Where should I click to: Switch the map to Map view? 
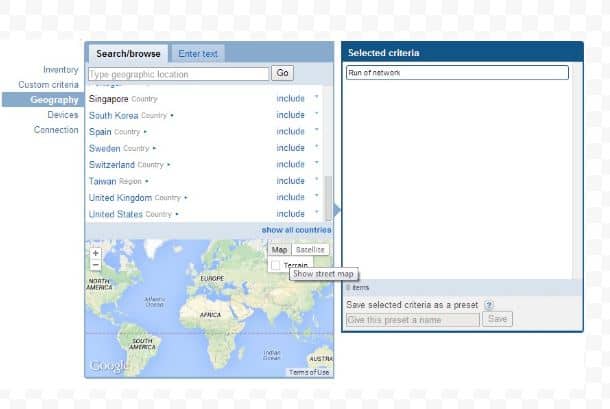click(x=279, y=250)
